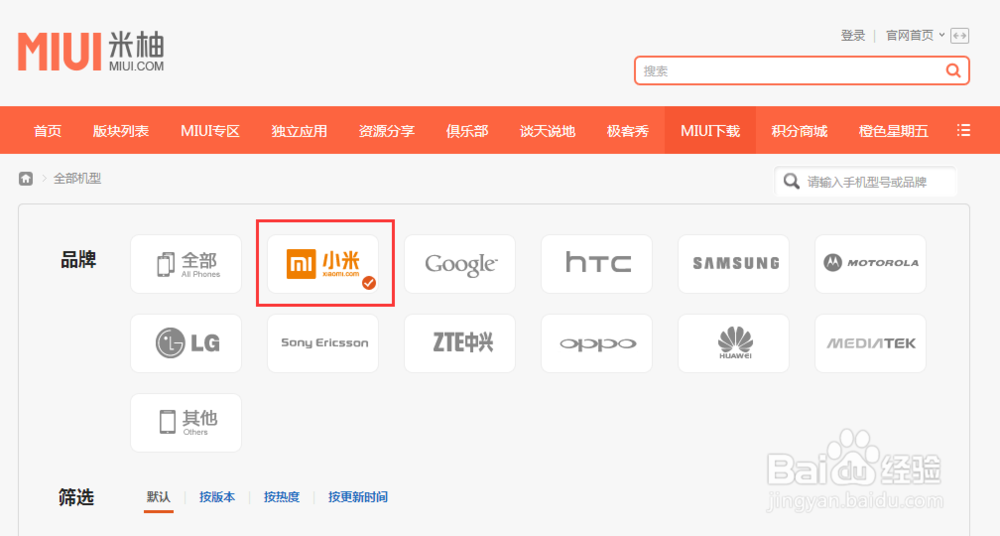Click the width toggle icon beside 官网首页
The height and width of the screenshot is (536, 1000).
(x=959, y=36)
